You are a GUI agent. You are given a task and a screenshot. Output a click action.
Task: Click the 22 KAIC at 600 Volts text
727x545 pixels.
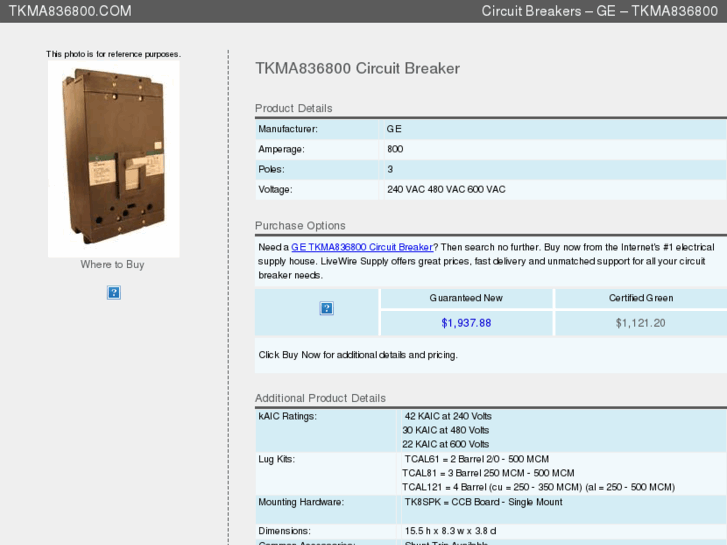[x=446, y=444]
